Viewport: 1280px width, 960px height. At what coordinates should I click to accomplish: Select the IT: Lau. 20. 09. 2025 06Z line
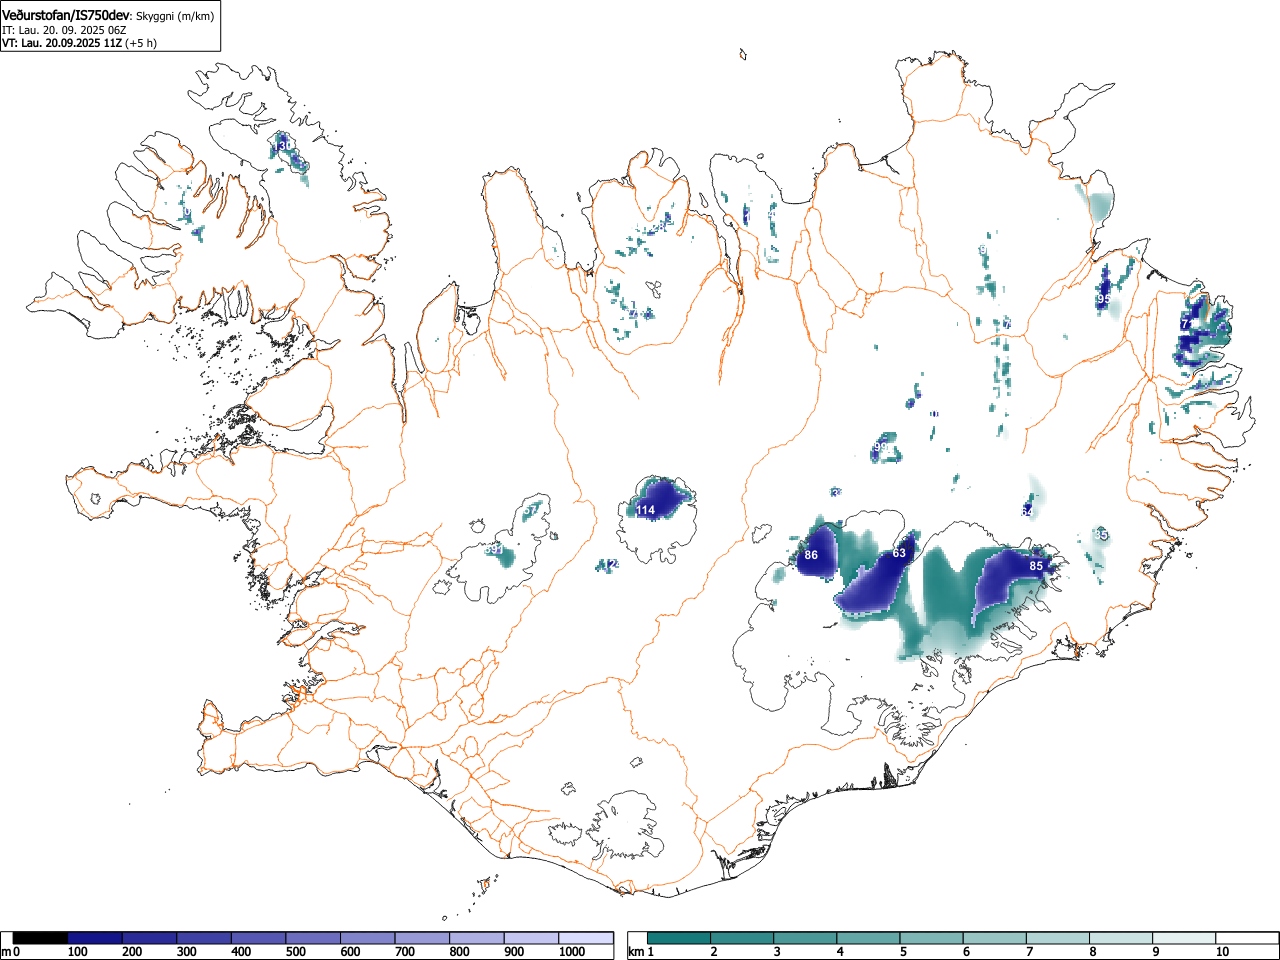(64, 30)
